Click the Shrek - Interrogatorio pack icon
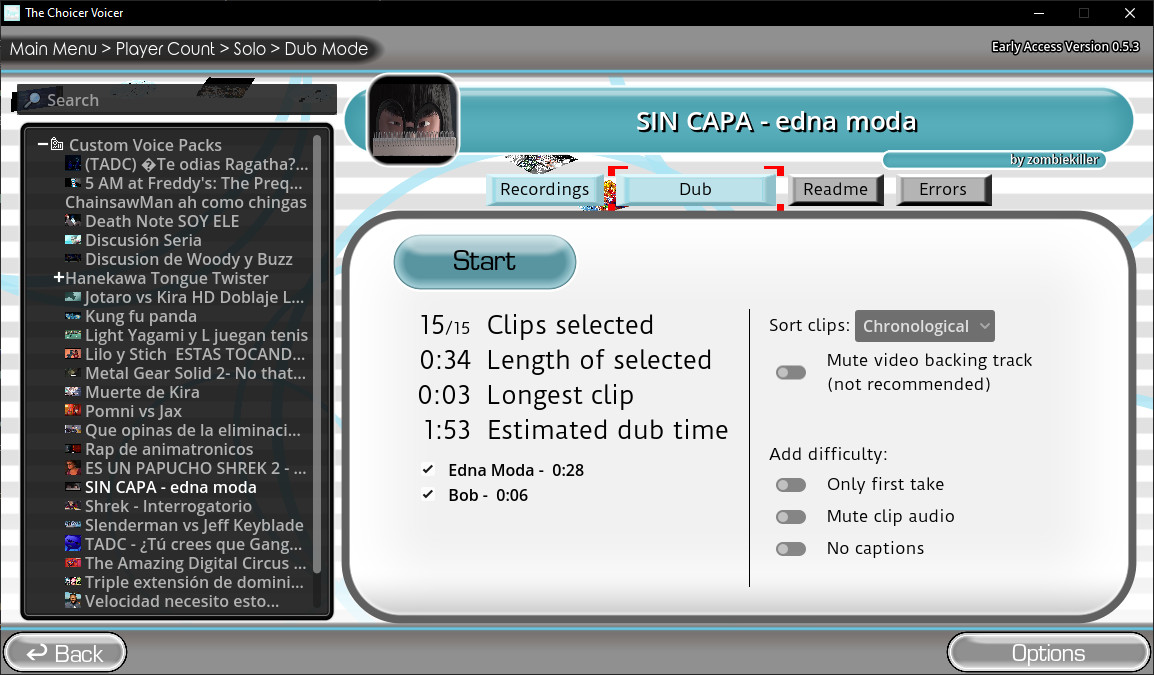The height and width of the screenshot is (675, 1154). [73, 506]
